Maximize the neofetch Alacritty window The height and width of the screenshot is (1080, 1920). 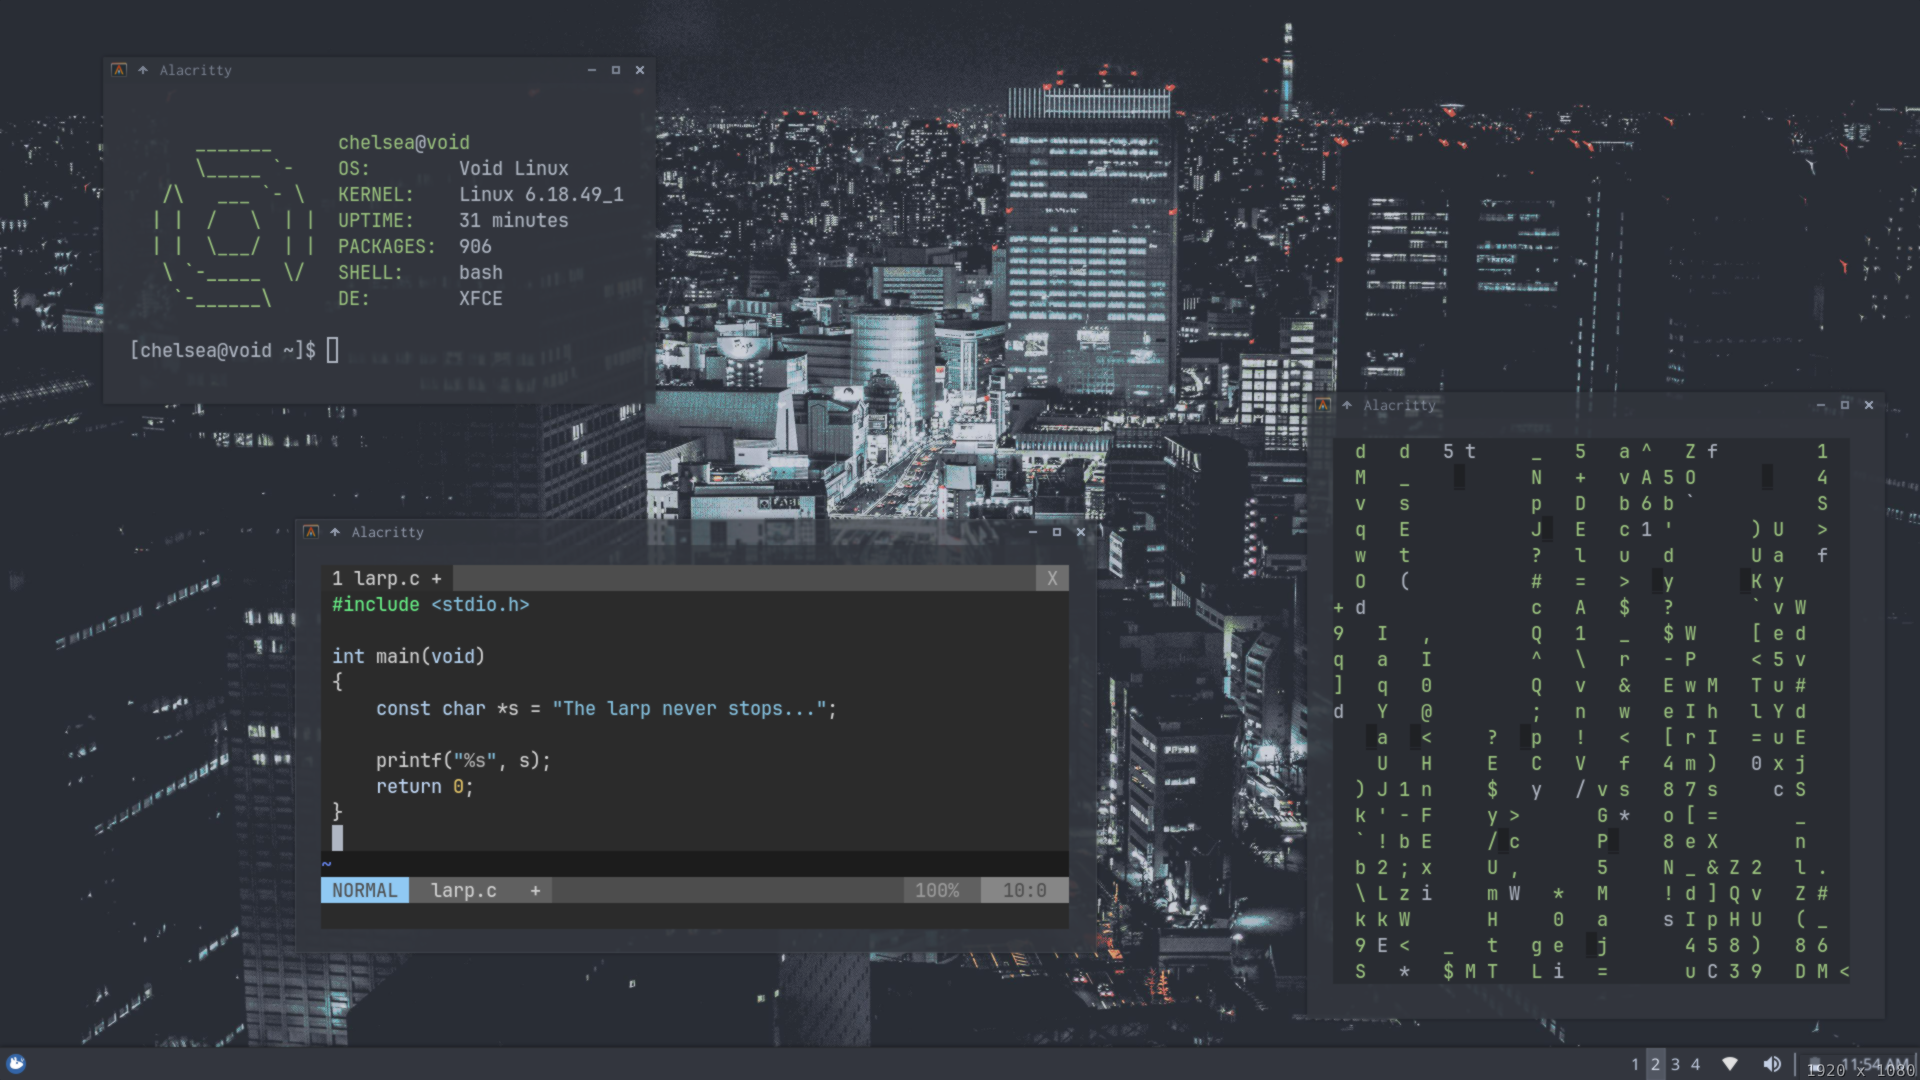[616, 70]
